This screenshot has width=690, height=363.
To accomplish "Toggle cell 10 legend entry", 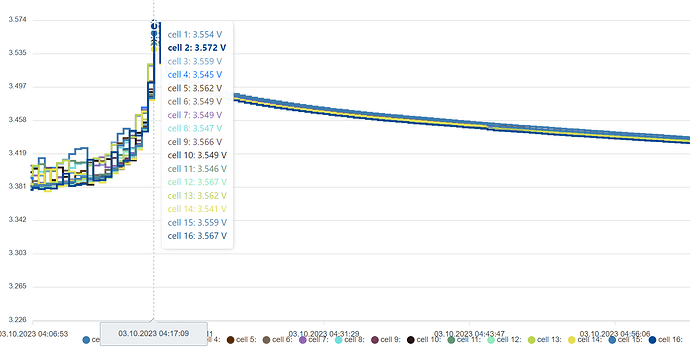I will [423, 340].
